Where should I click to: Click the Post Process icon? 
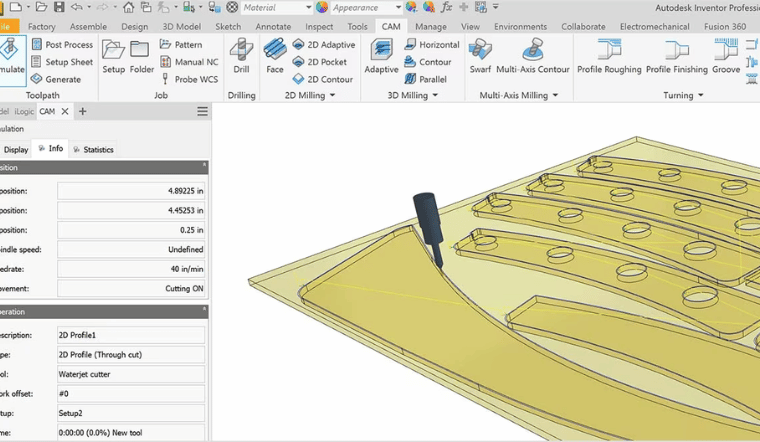(x=62, y=45)
